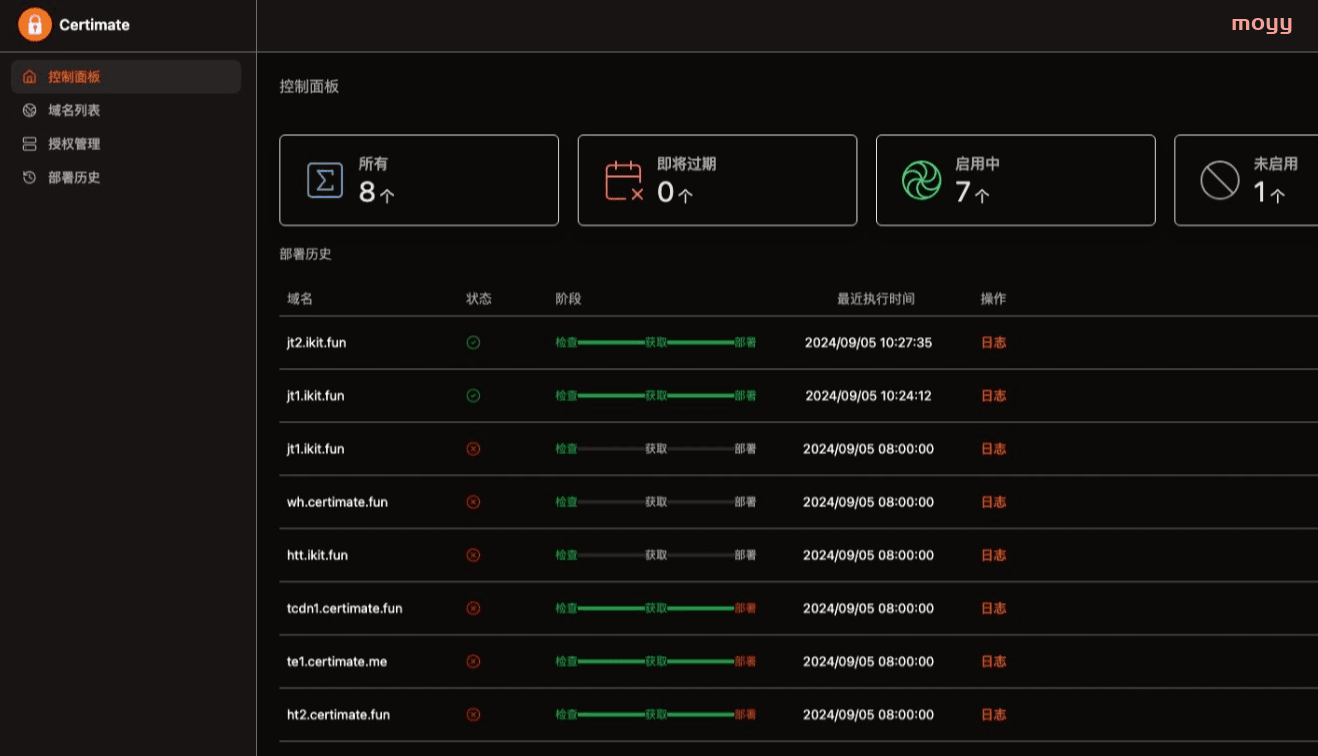
Task: Select domain te1.certimate.me
Action: point(336,661)
